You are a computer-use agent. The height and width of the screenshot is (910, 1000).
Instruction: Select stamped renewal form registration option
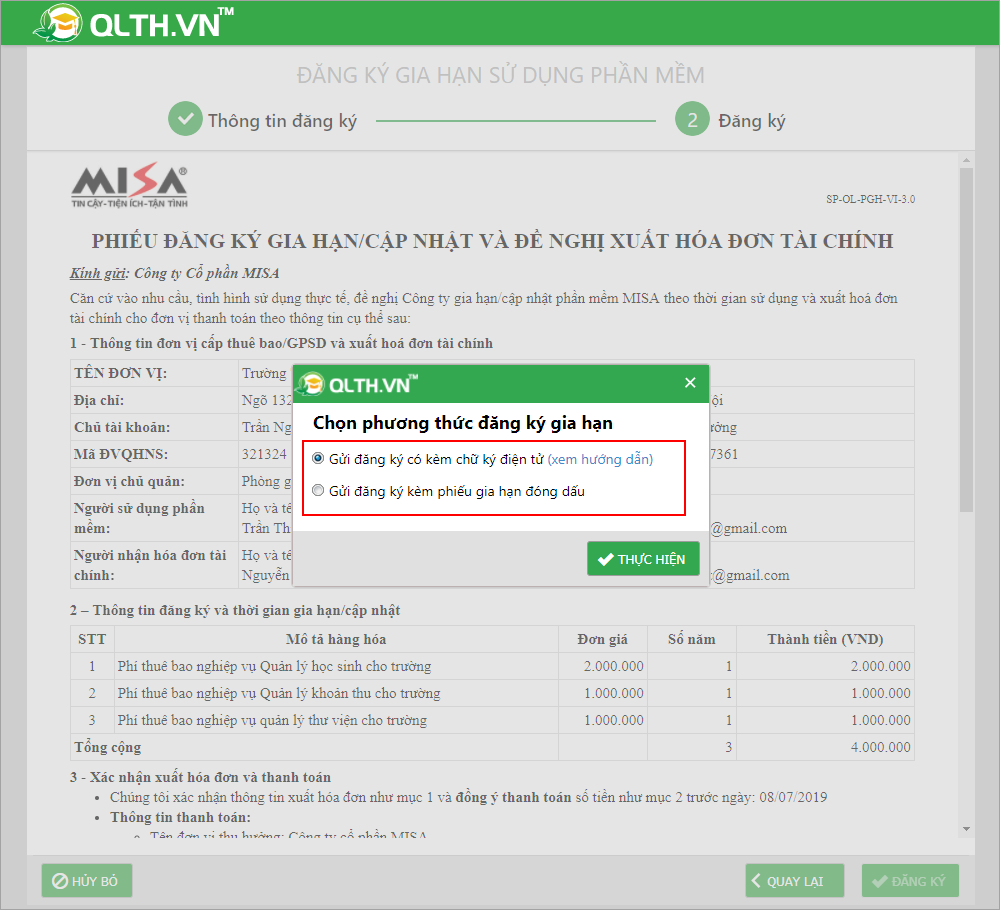click(x=318, y=490)
